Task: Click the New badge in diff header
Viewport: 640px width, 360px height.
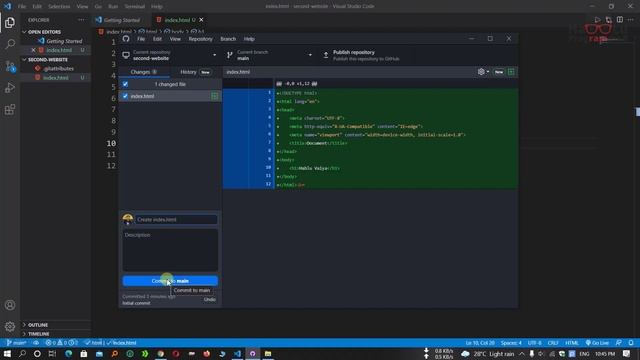Action: [x=499, y=72]
